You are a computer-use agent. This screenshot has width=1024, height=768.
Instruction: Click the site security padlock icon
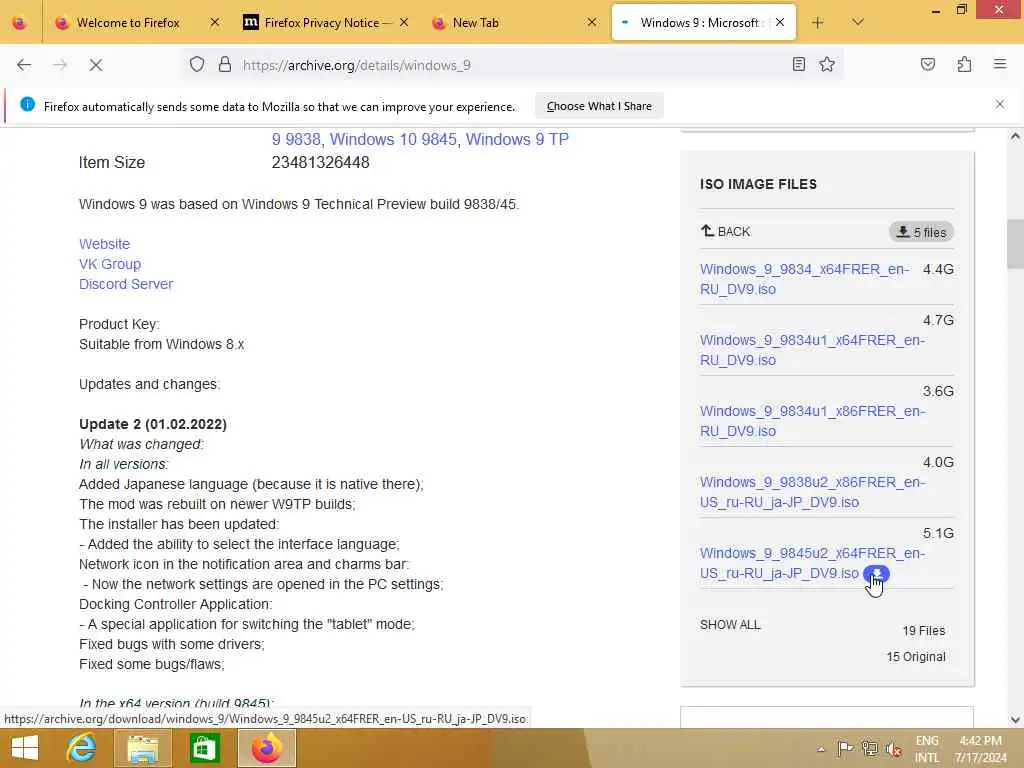225,65
